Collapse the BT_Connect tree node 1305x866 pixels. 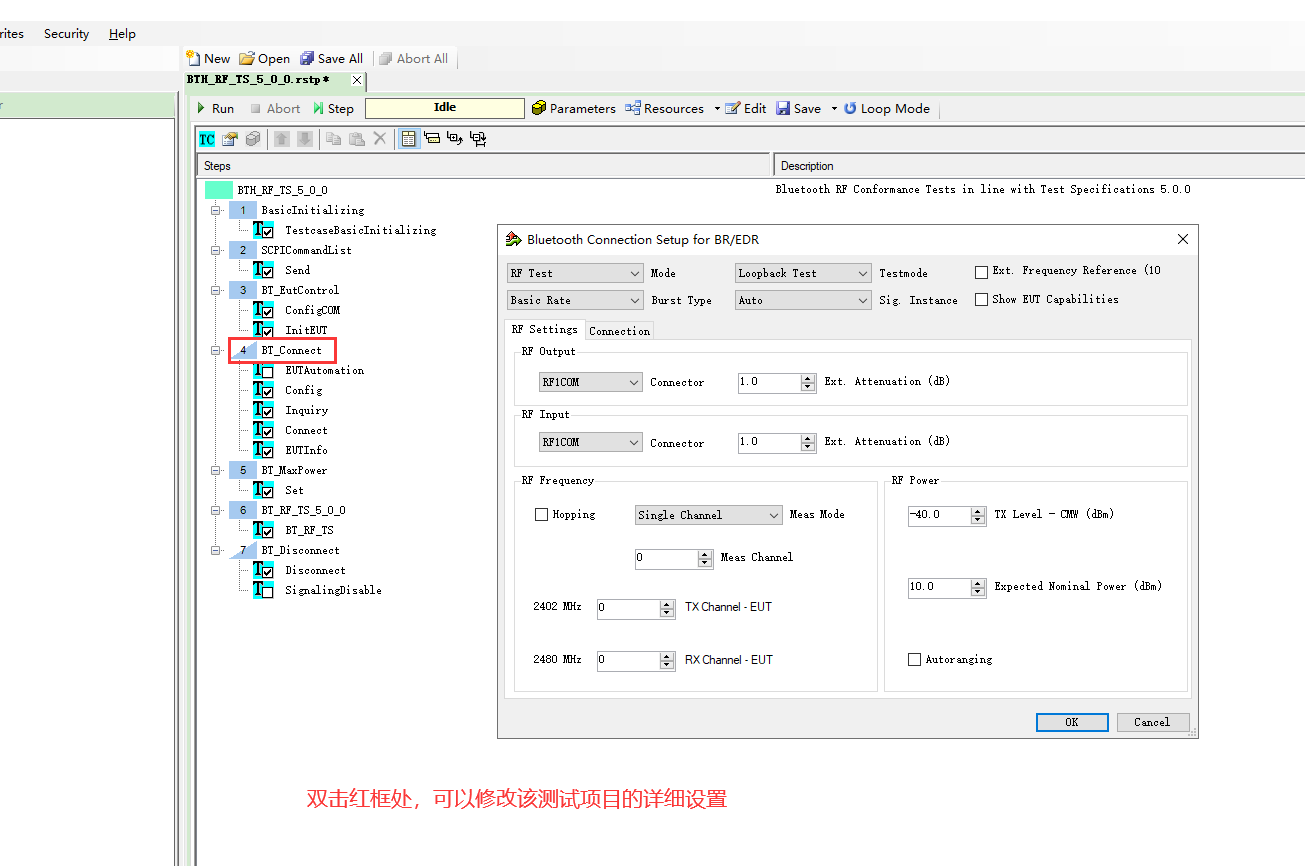click(216, 351)
